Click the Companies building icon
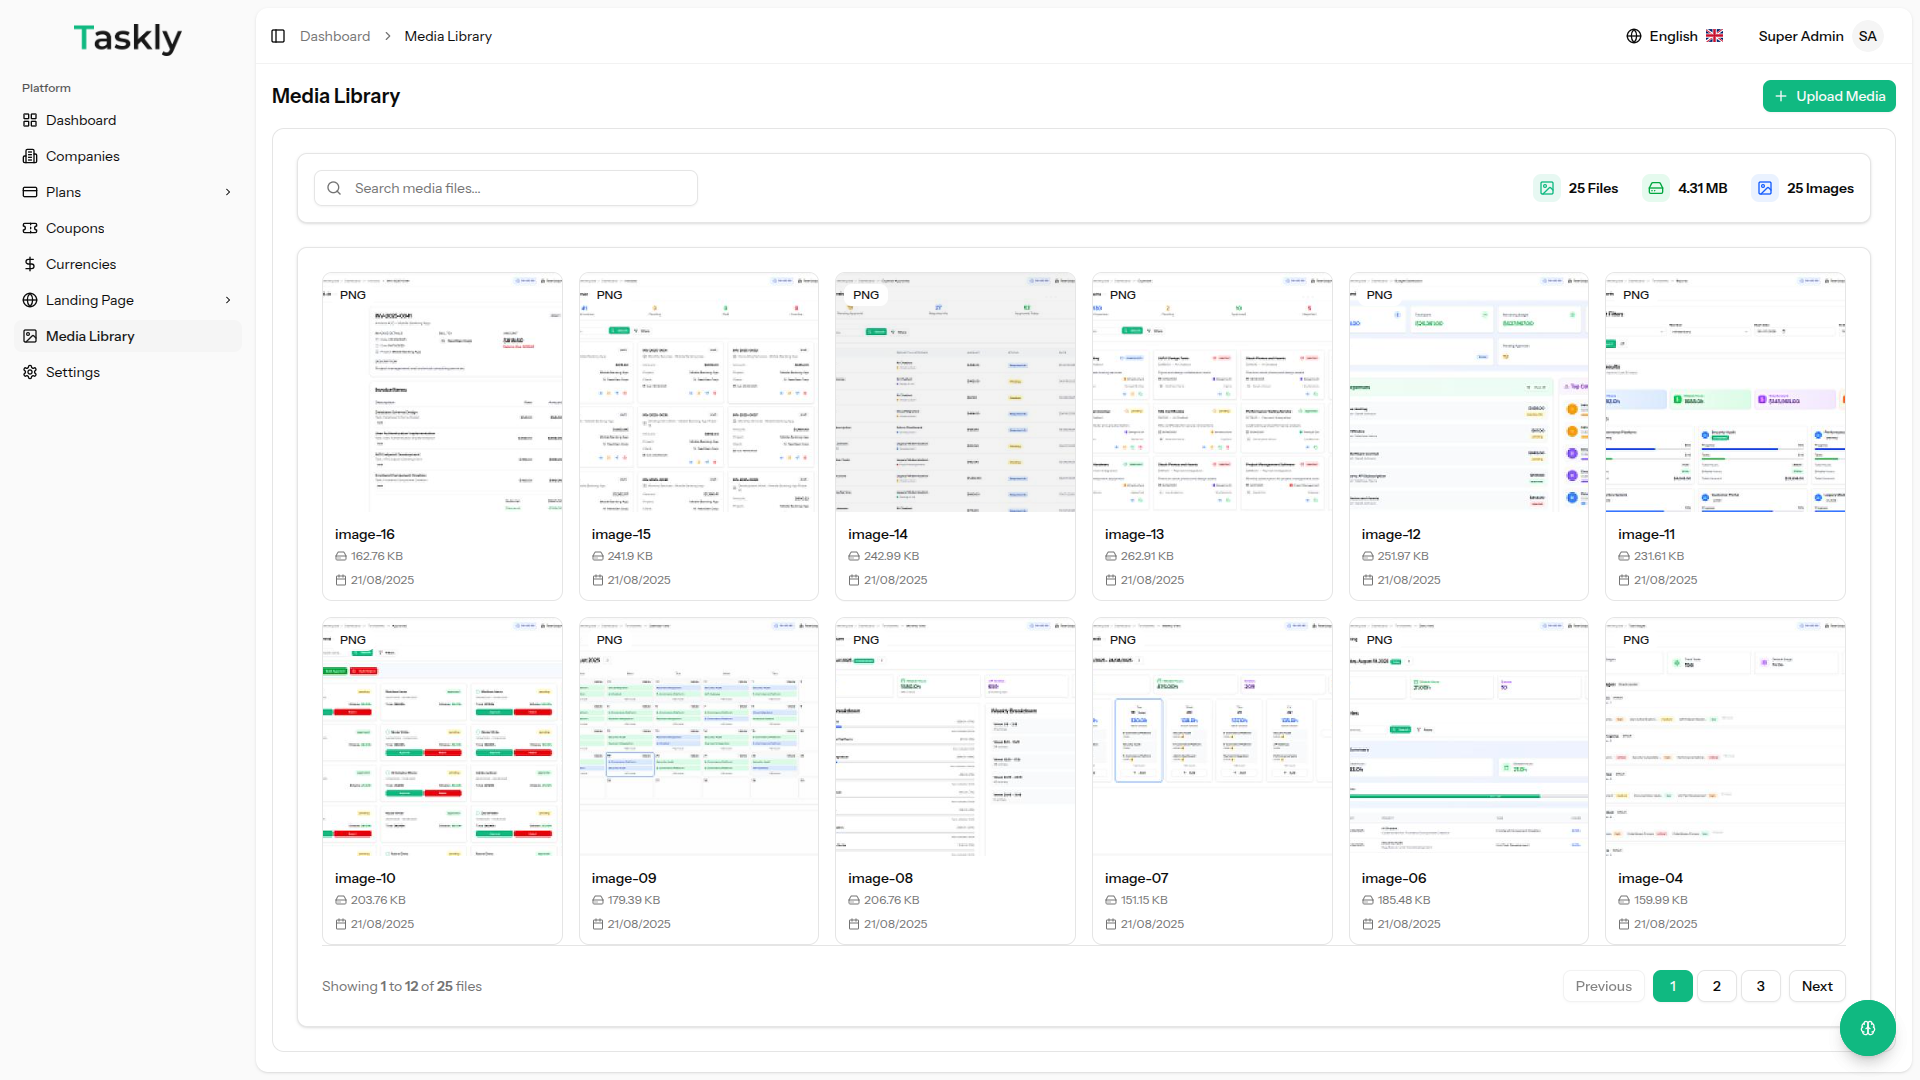 tap(30, 156)
